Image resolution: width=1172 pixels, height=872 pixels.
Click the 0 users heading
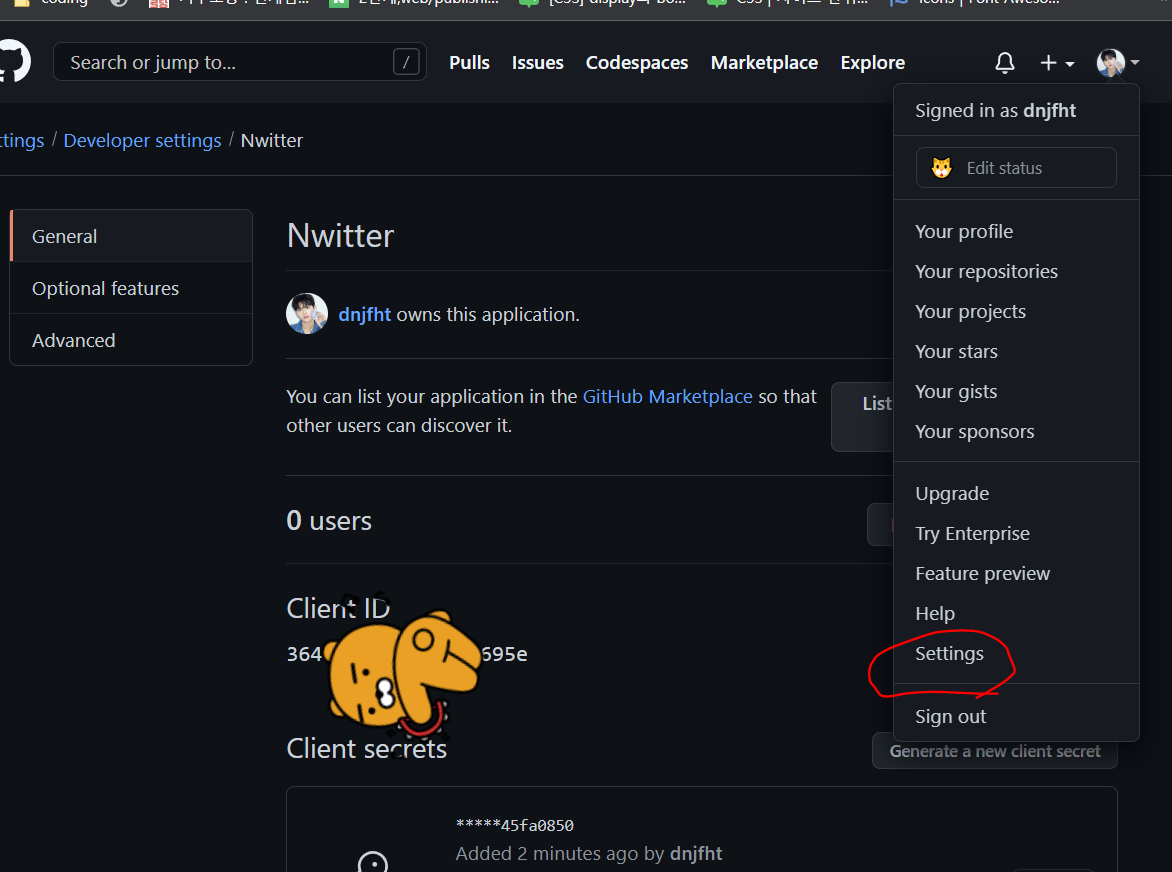[x=329, y=521]
